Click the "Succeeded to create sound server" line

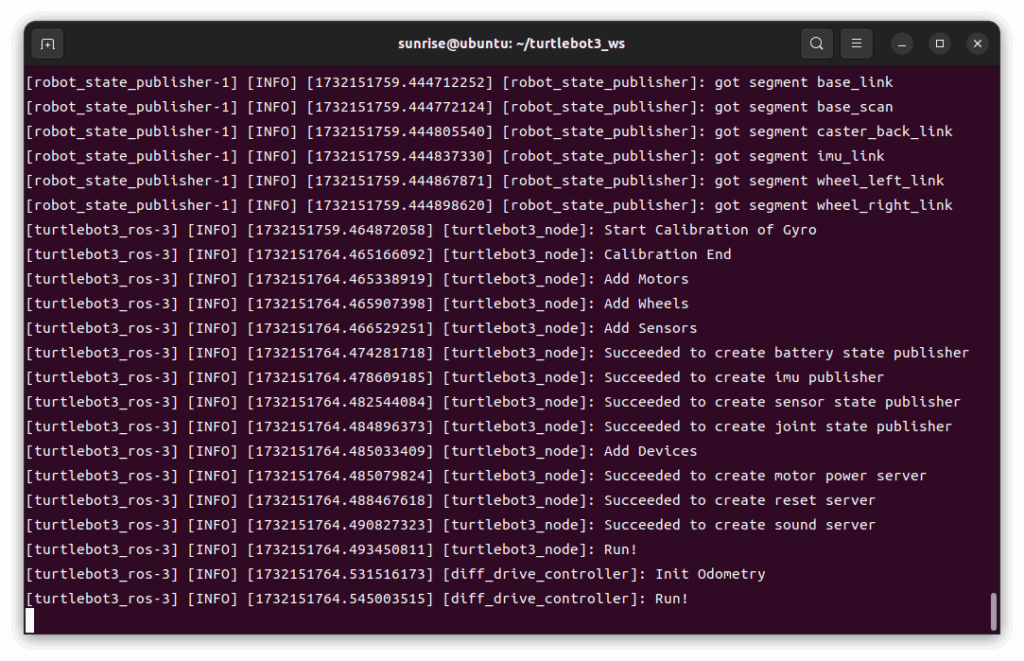[x=739, y=525]
